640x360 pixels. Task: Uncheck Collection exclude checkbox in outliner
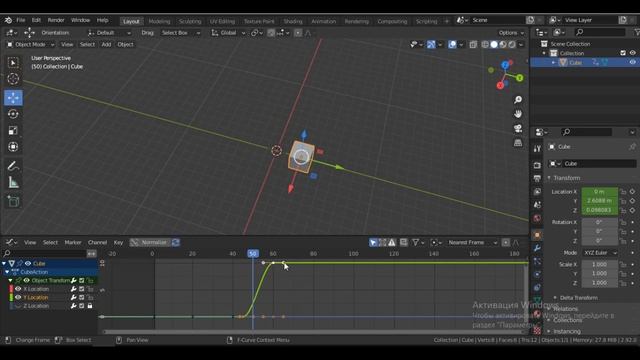623,53
